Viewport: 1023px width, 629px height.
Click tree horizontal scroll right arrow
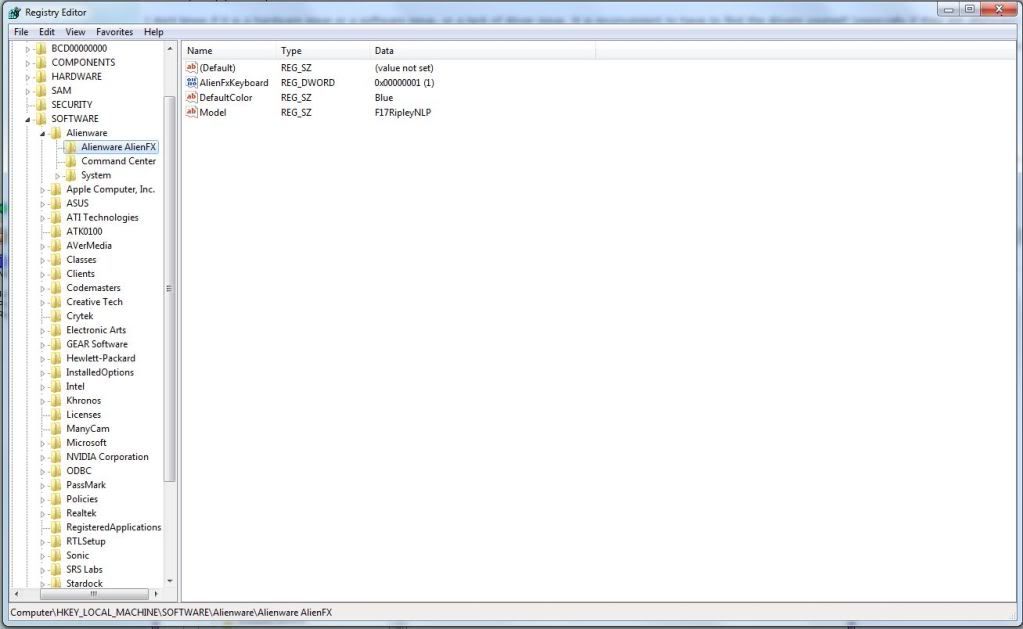coord(156,594)
